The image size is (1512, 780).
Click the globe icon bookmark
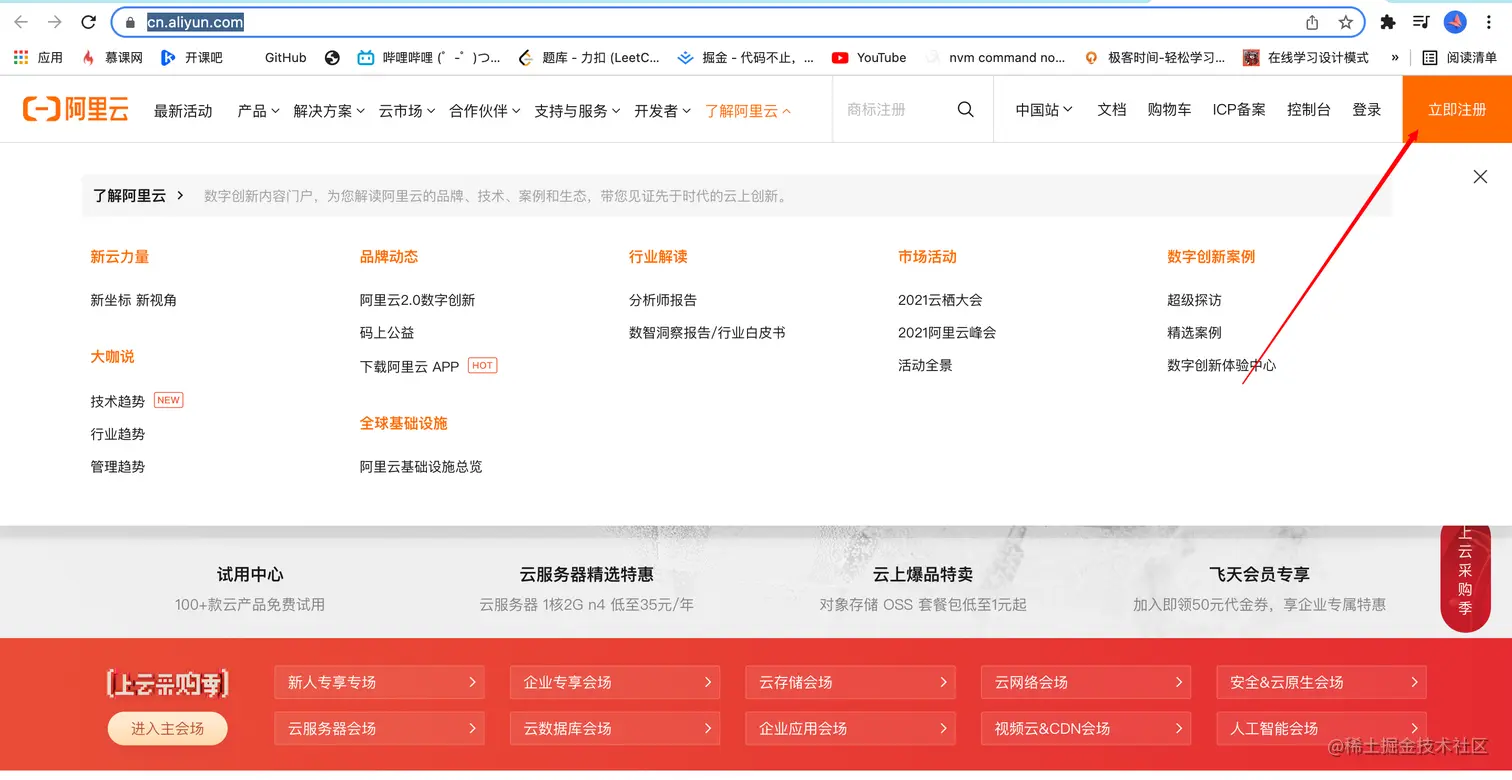[333, 58]
